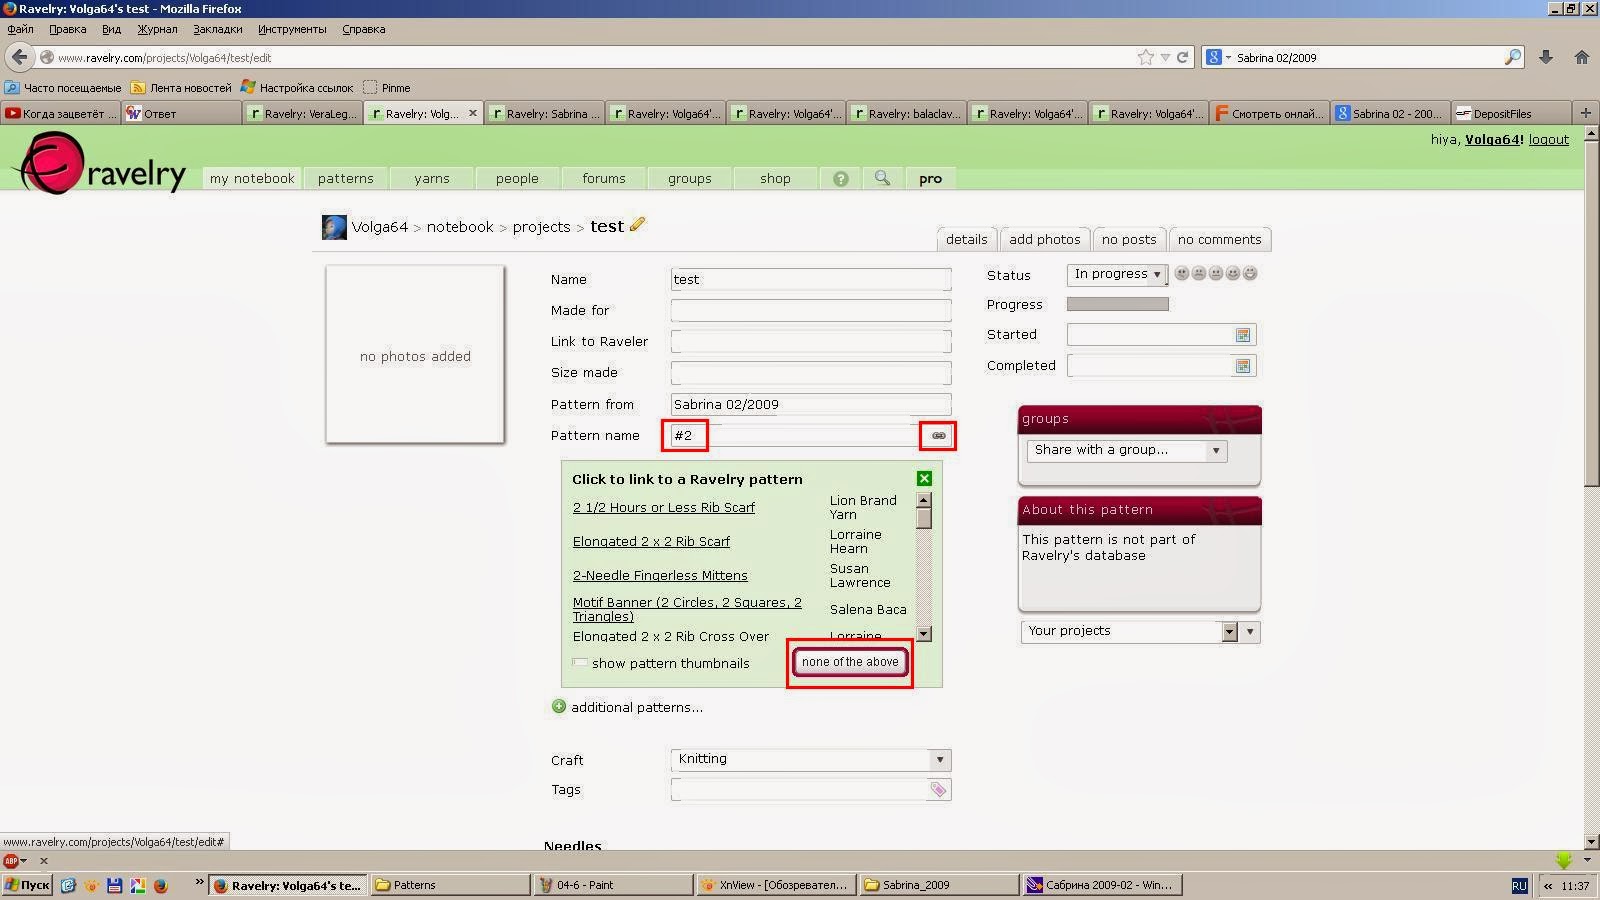Click the logout link
This screenshot has width=1600, height=900.
[1548, 139]
